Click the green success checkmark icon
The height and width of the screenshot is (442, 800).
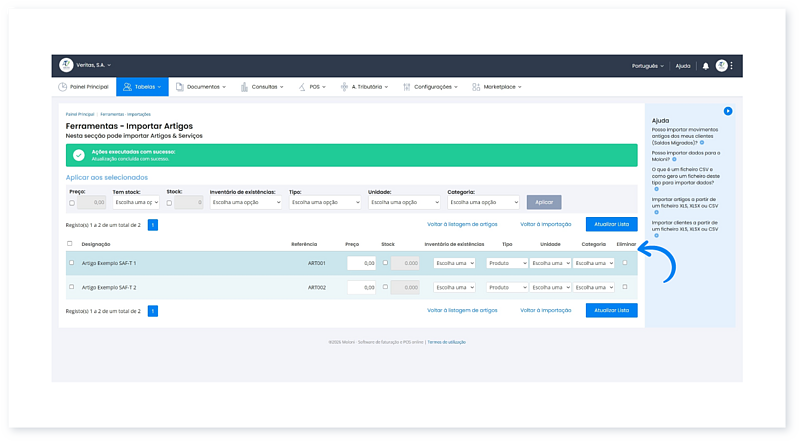click(78, 155)
